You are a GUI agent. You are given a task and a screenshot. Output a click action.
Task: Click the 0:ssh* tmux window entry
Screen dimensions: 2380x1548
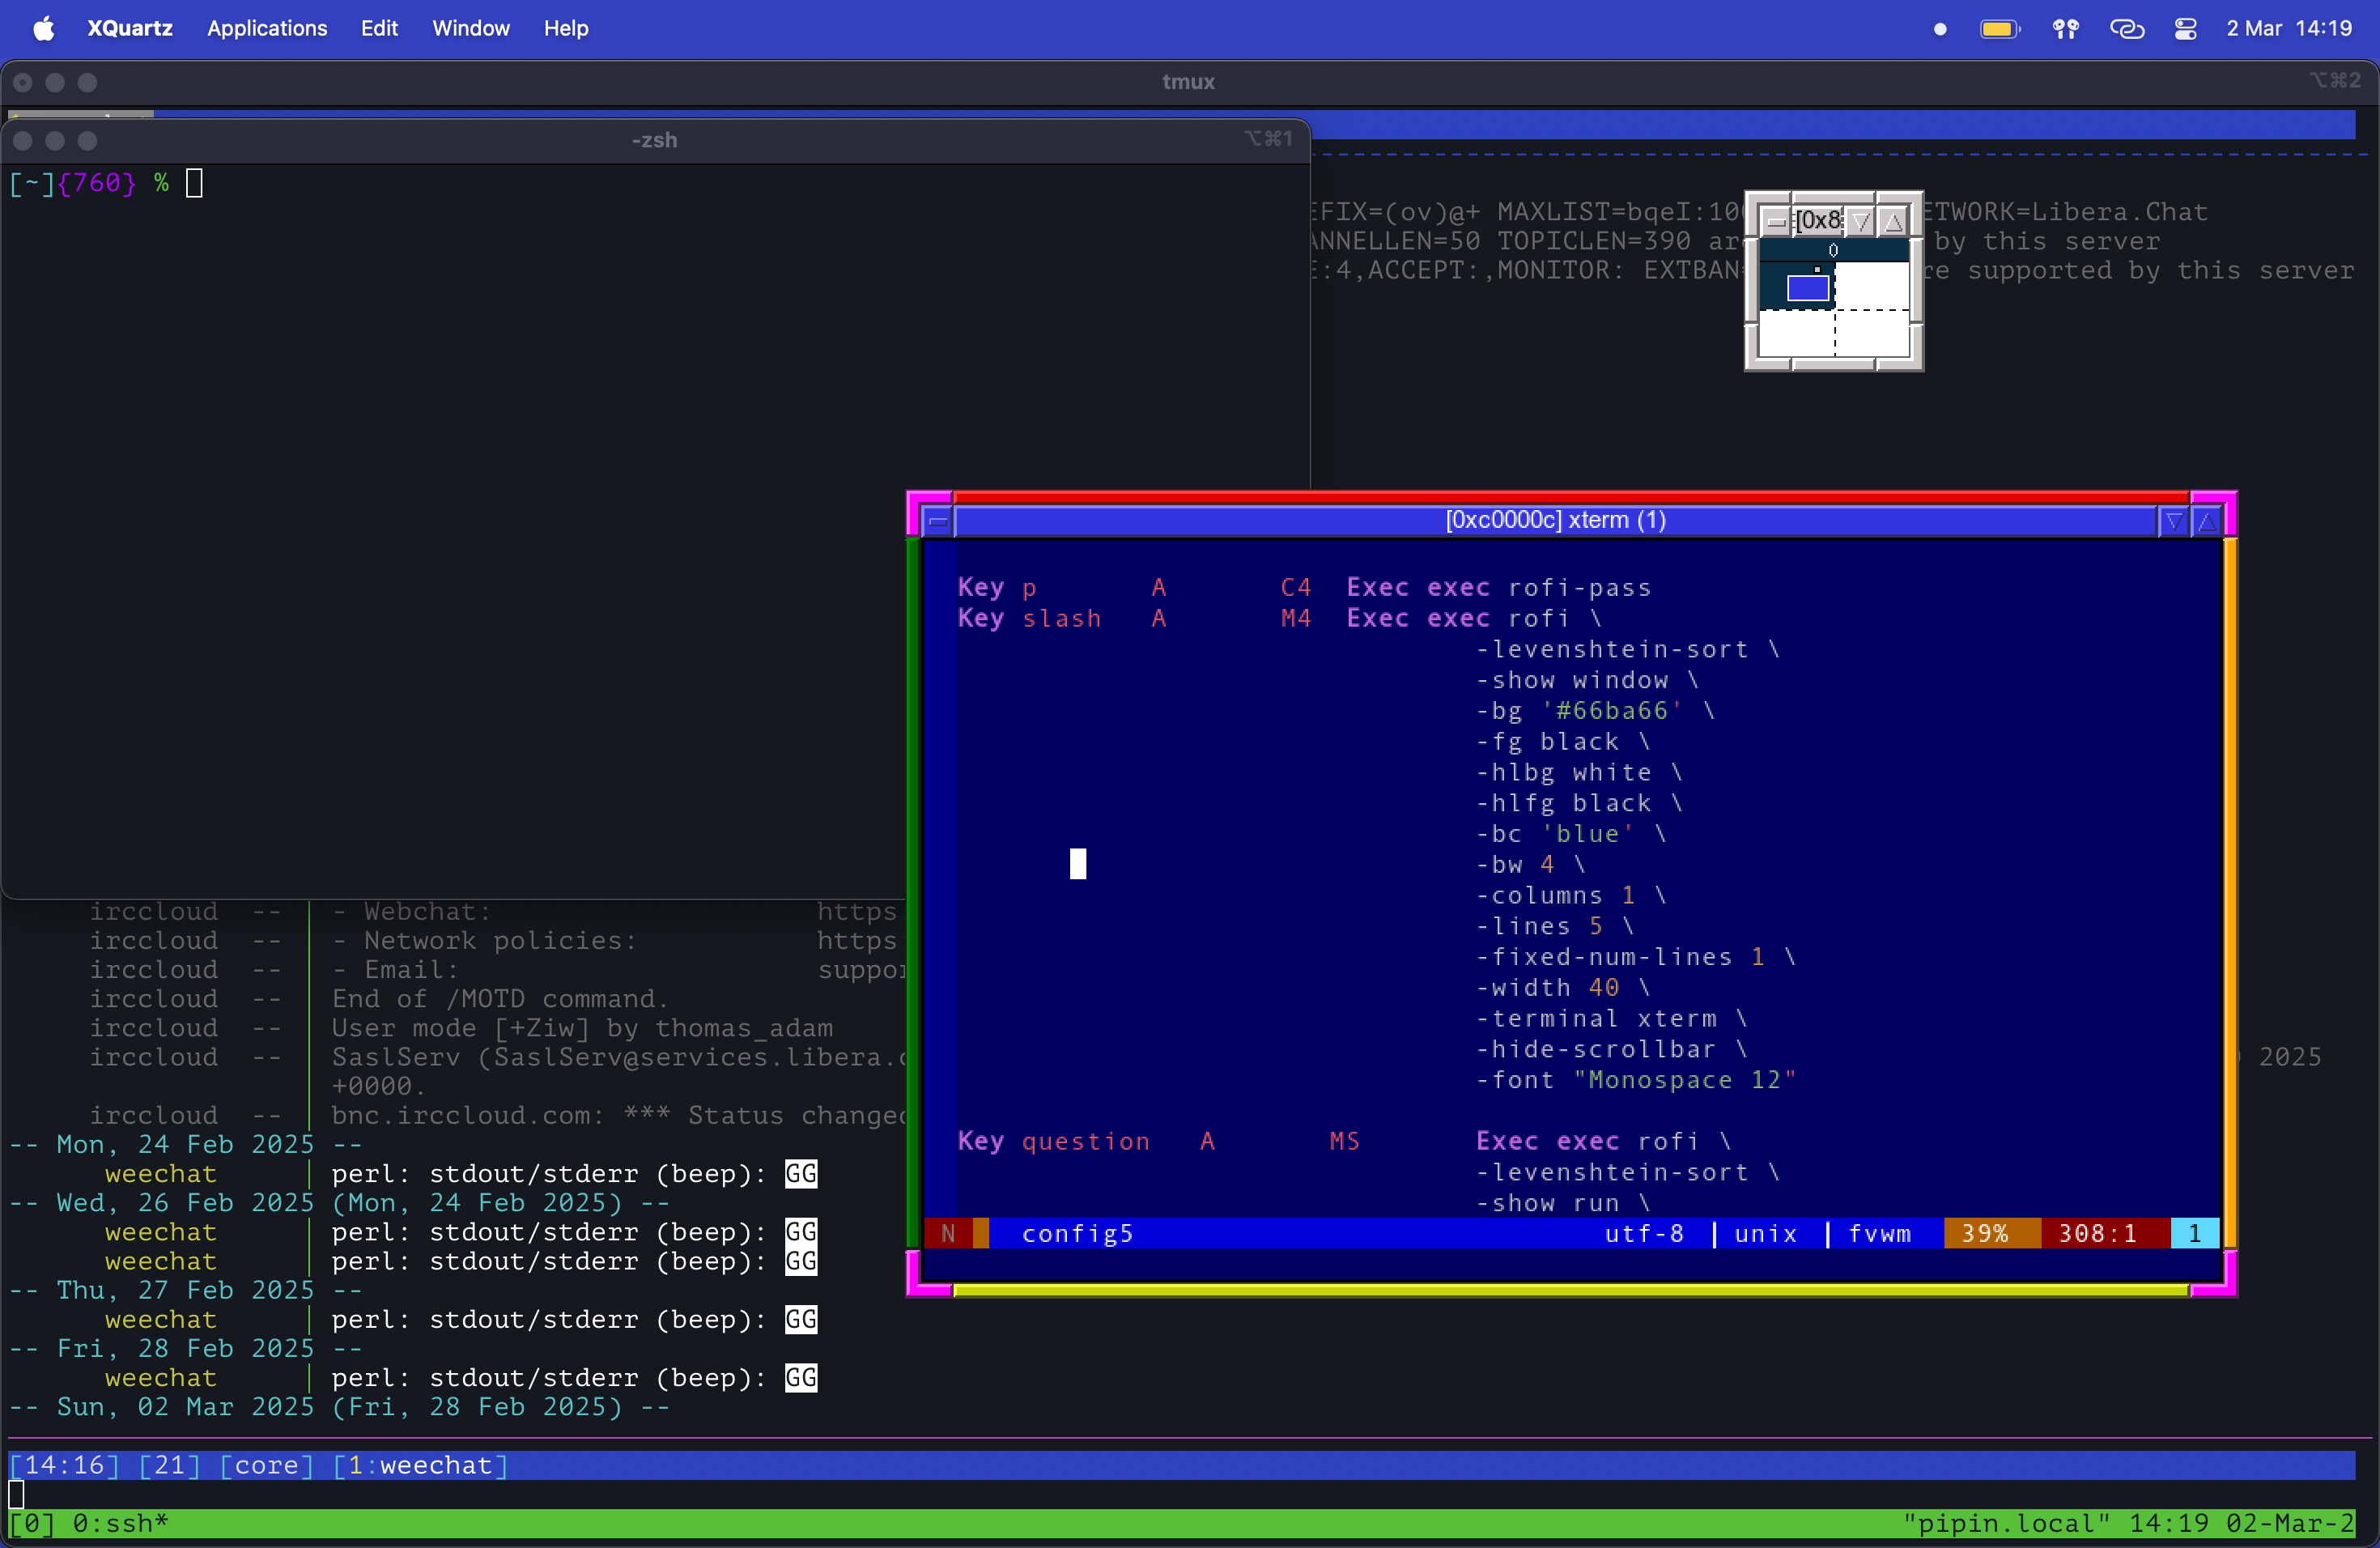(120, 1523)
